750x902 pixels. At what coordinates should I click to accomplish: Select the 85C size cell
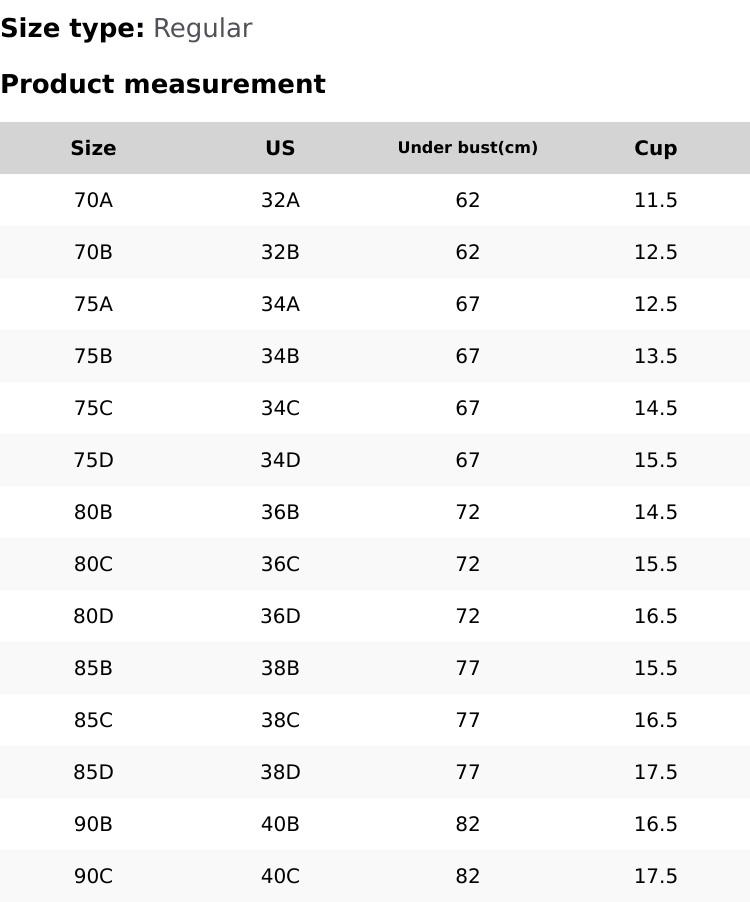(93, 720)
